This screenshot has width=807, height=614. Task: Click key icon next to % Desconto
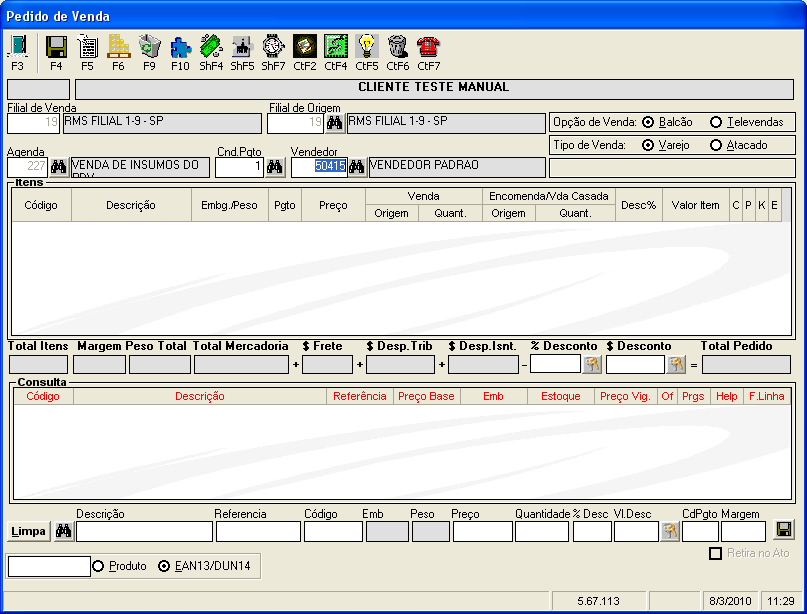[592, 364]
